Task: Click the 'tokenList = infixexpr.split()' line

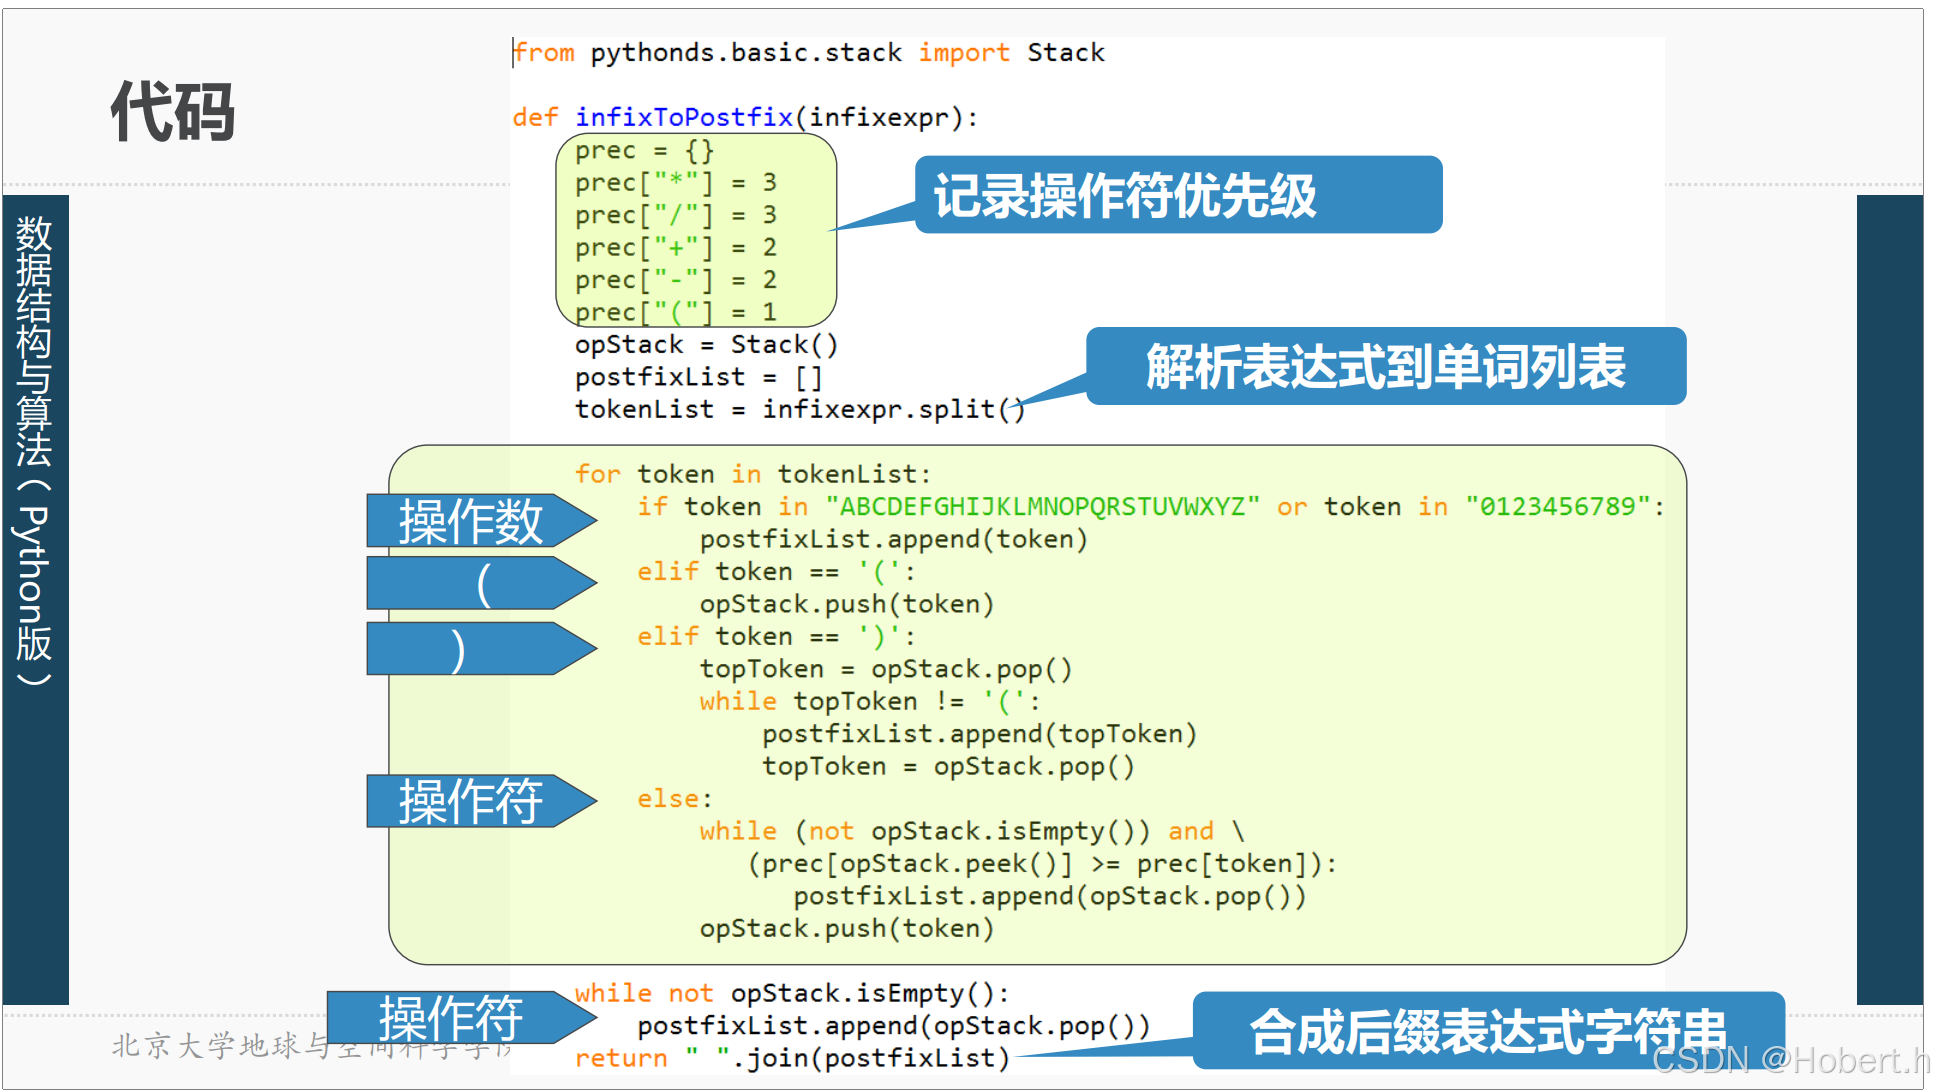Action: pyautogui.click(x=799, y=409)
